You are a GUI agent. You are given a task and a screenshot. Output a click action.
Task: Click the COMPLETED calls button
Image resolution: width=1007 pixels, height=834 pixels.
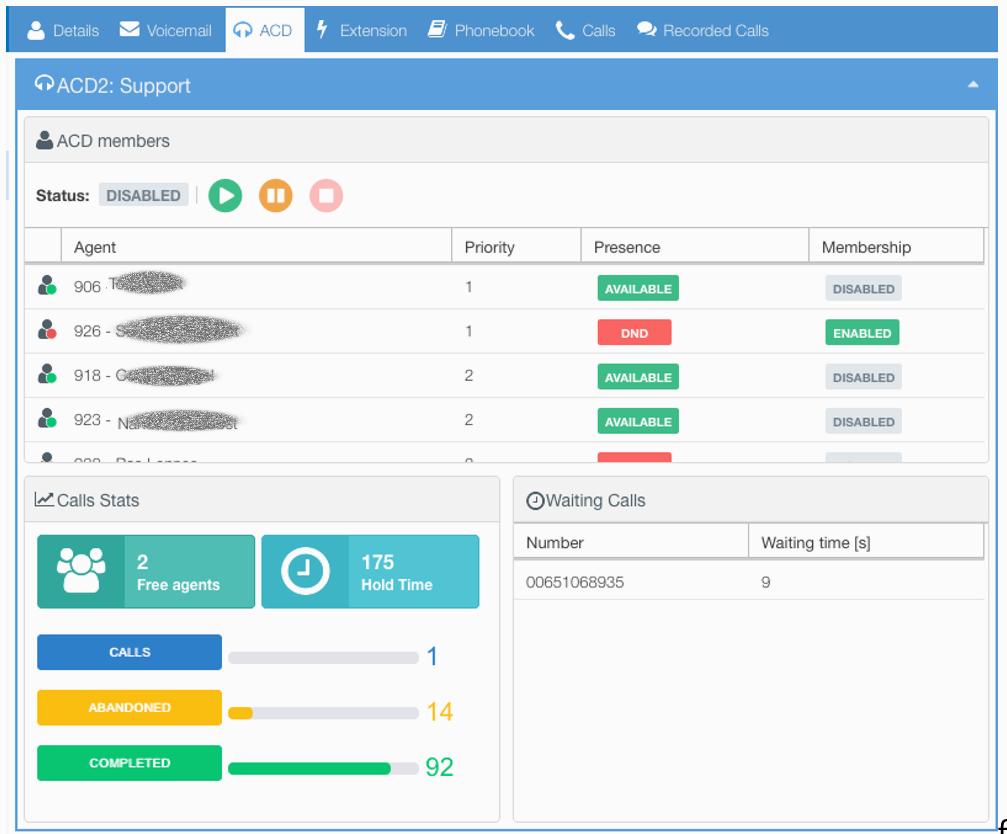129,762
